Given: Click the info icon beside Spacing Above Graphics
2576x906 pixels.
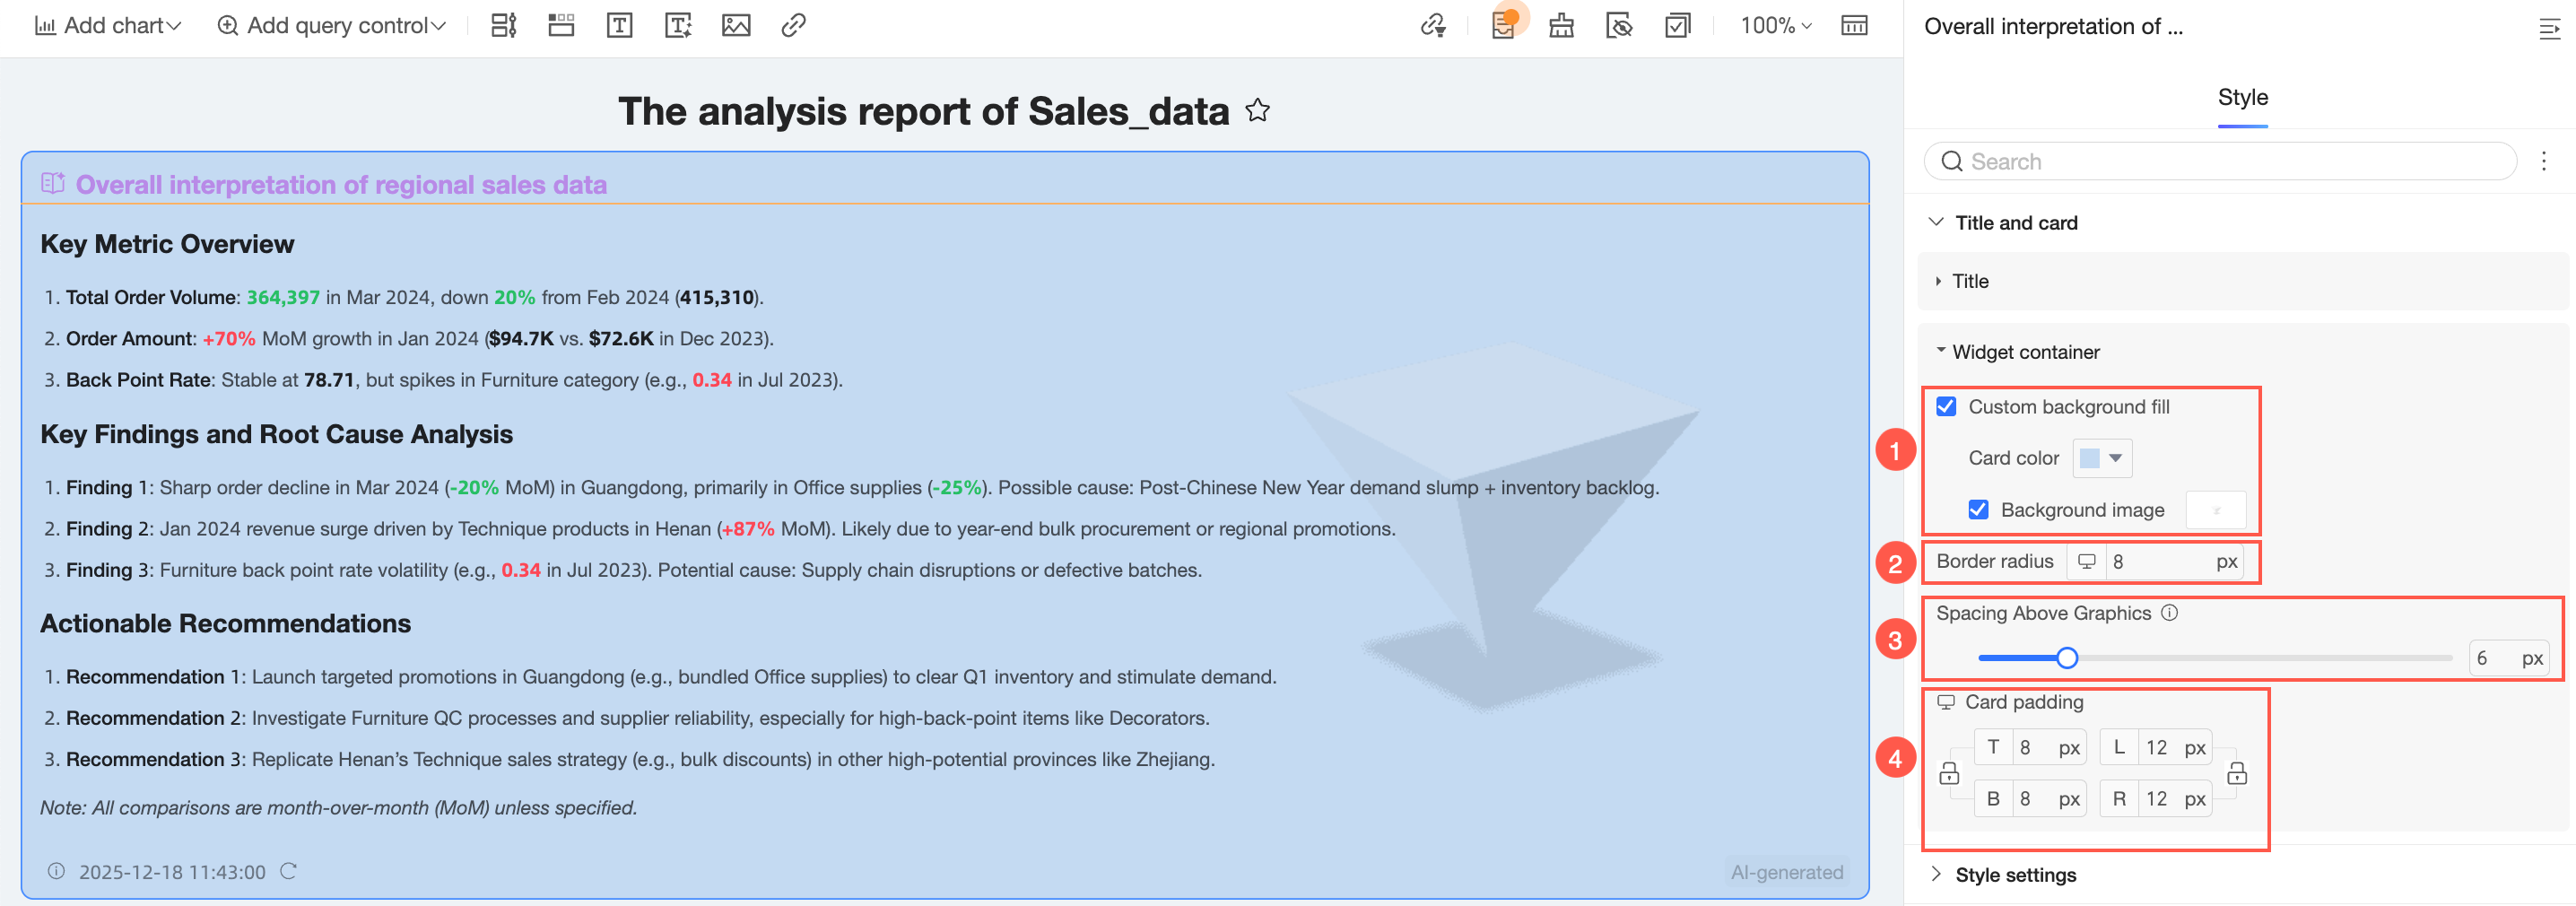Looking at the screenshot, I should [2169, 613].
